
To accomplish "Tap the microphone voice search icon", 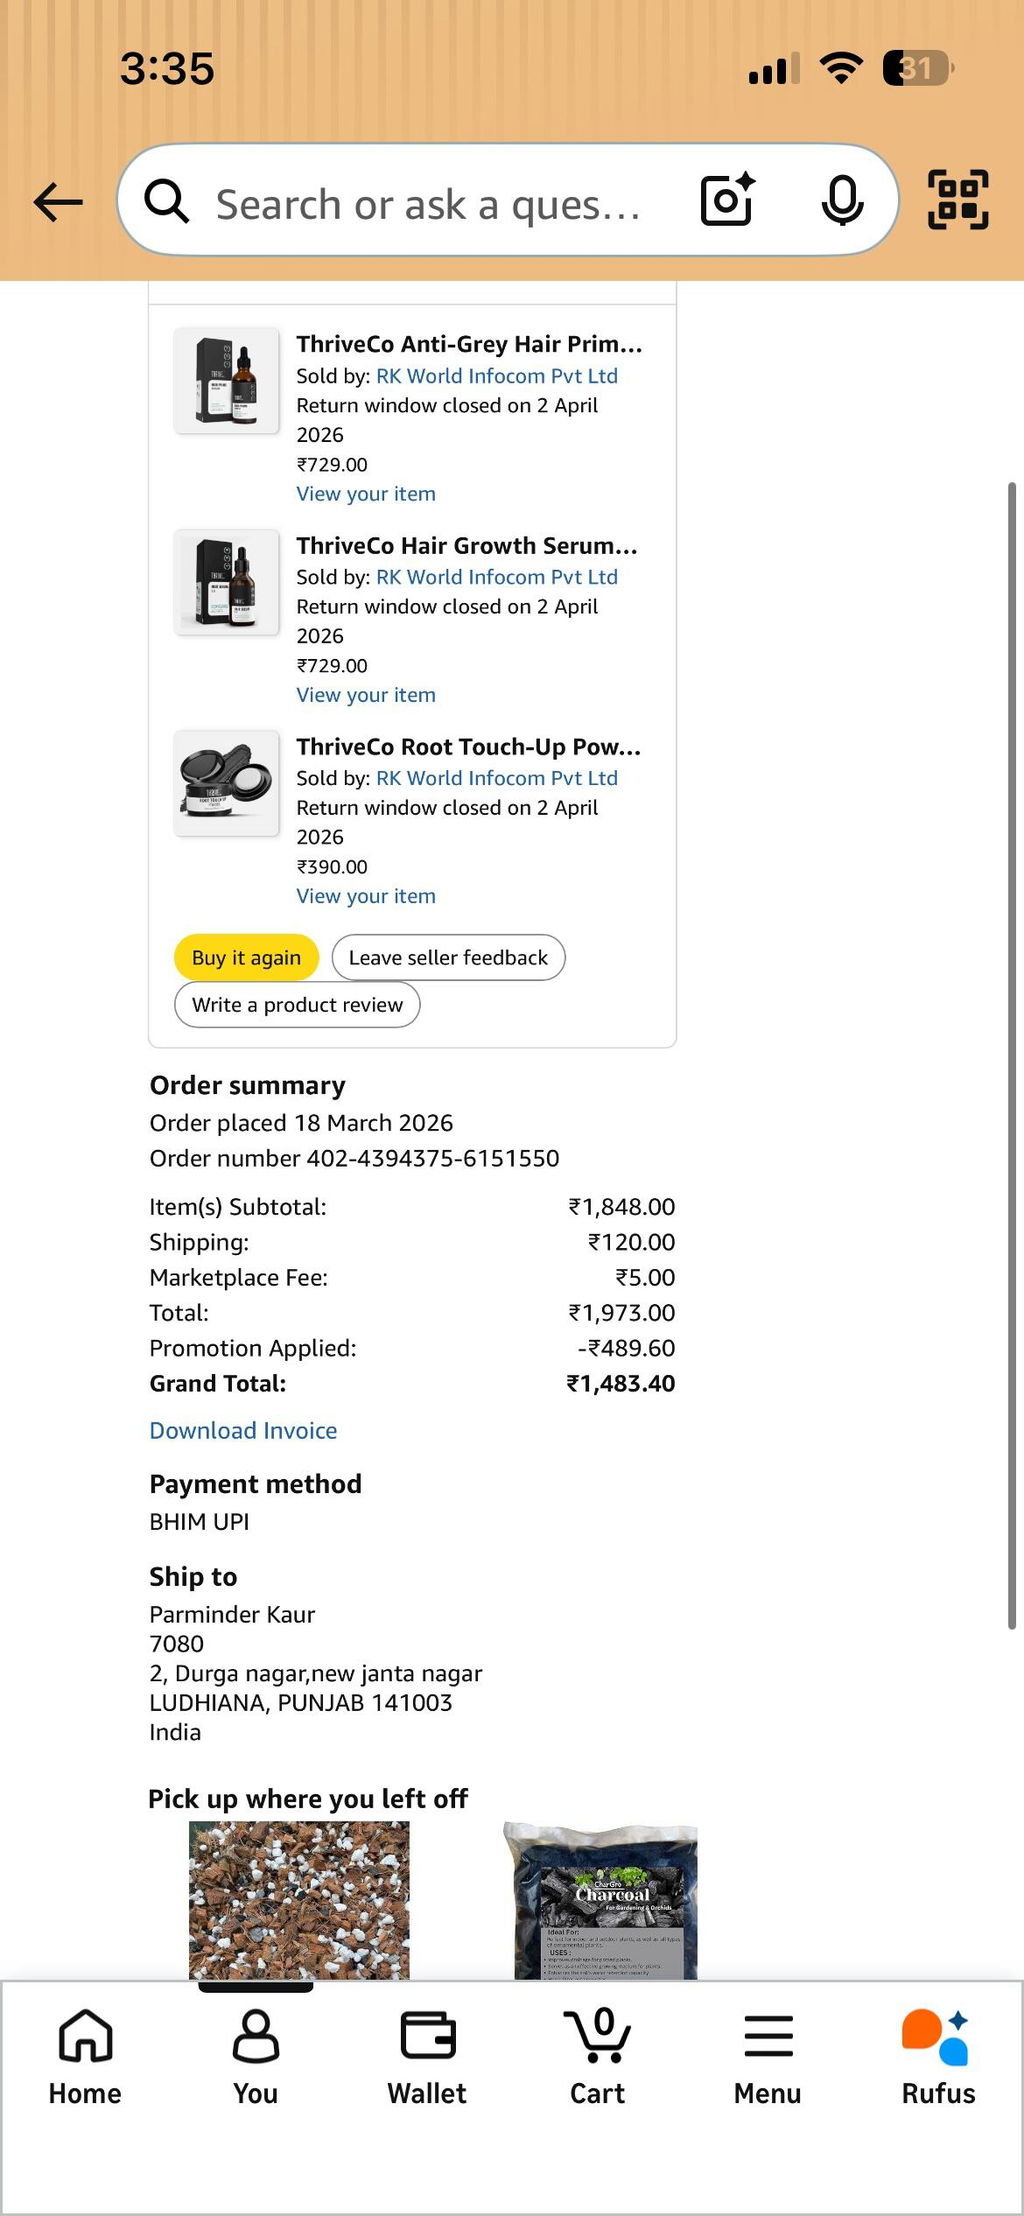I will (x=842, y=200).
